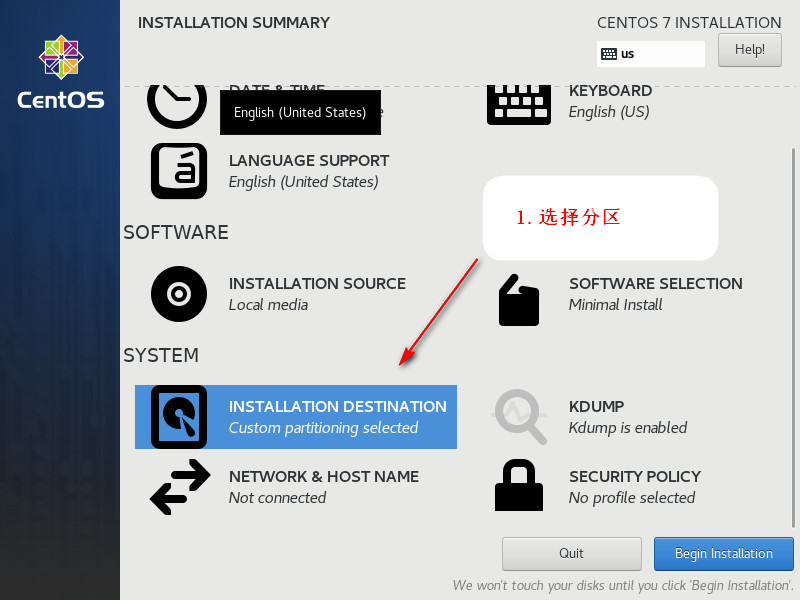Click keyboard layout indicator icon next to 'us'
Screen dimensions: 800x600
click(x=609, y=54)
